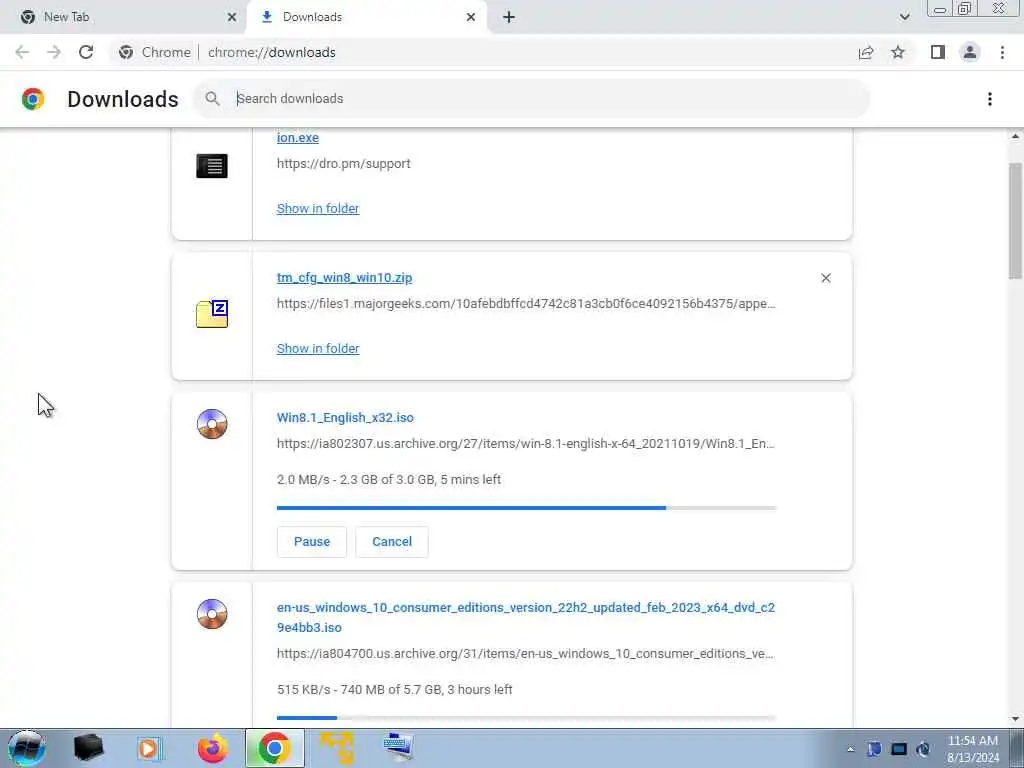Image resolution: width=1024 pixels, height=768 pixels.
Task: Click the Downloads page heading
Action: (123, 99)
